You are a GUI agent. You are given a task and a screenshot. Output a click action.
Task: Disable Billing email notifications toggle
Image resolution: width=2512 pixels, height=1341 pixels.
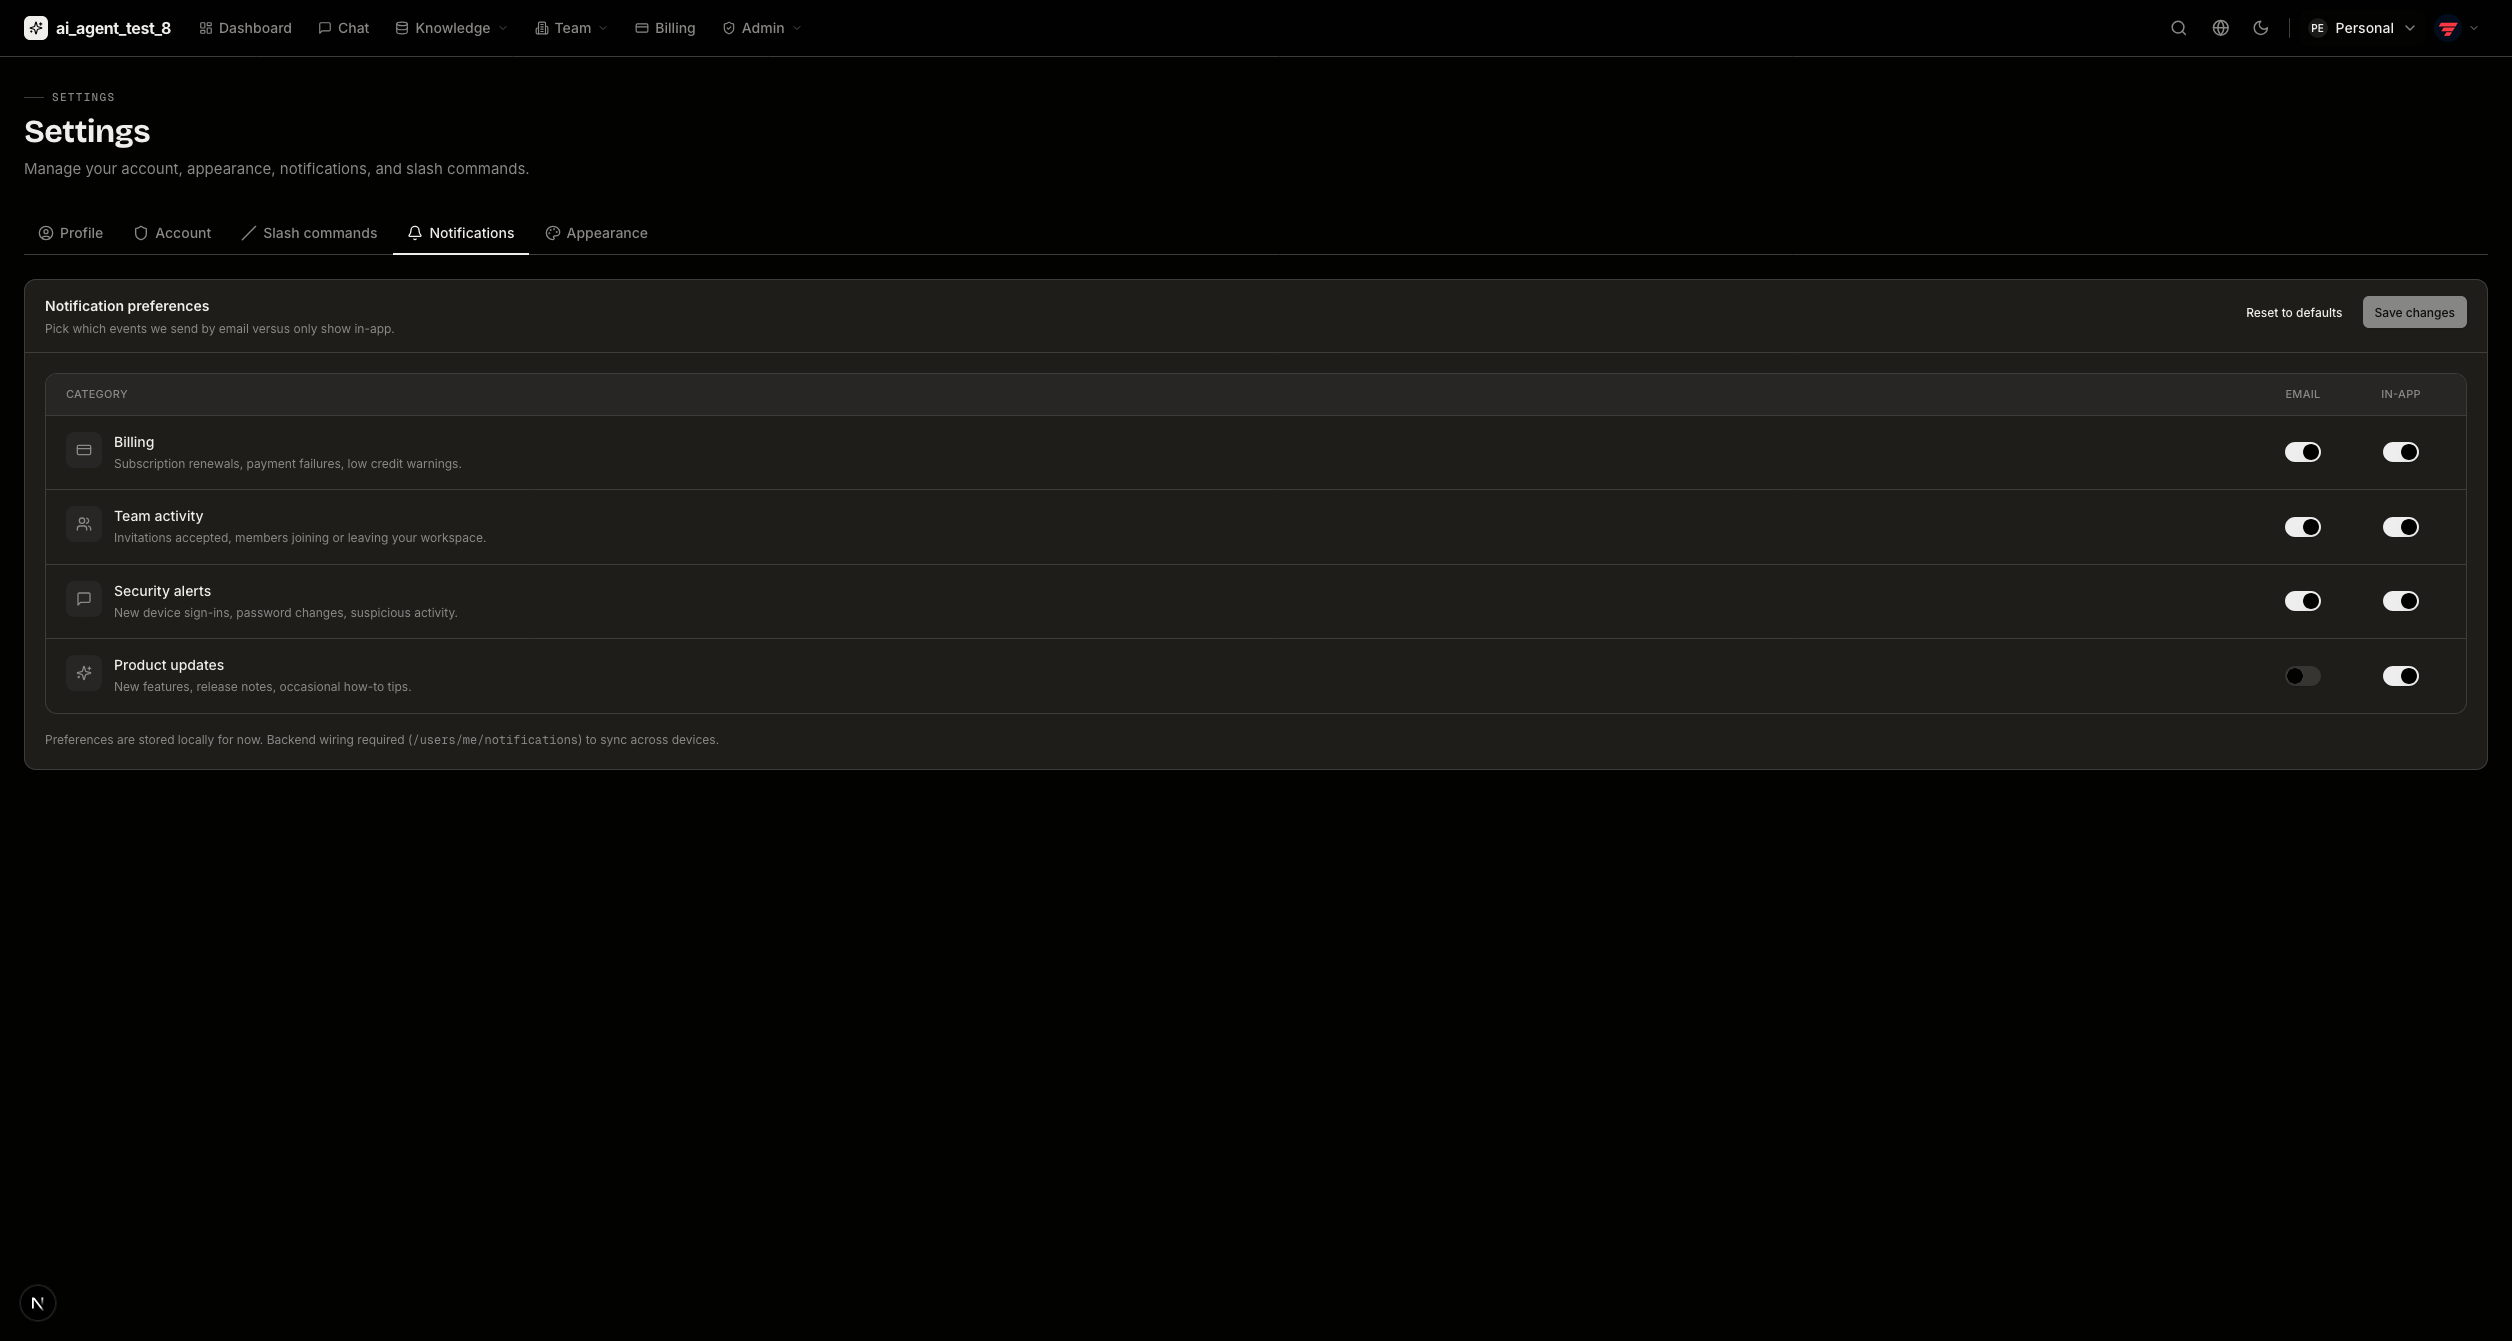click(x=2302, y=452)
